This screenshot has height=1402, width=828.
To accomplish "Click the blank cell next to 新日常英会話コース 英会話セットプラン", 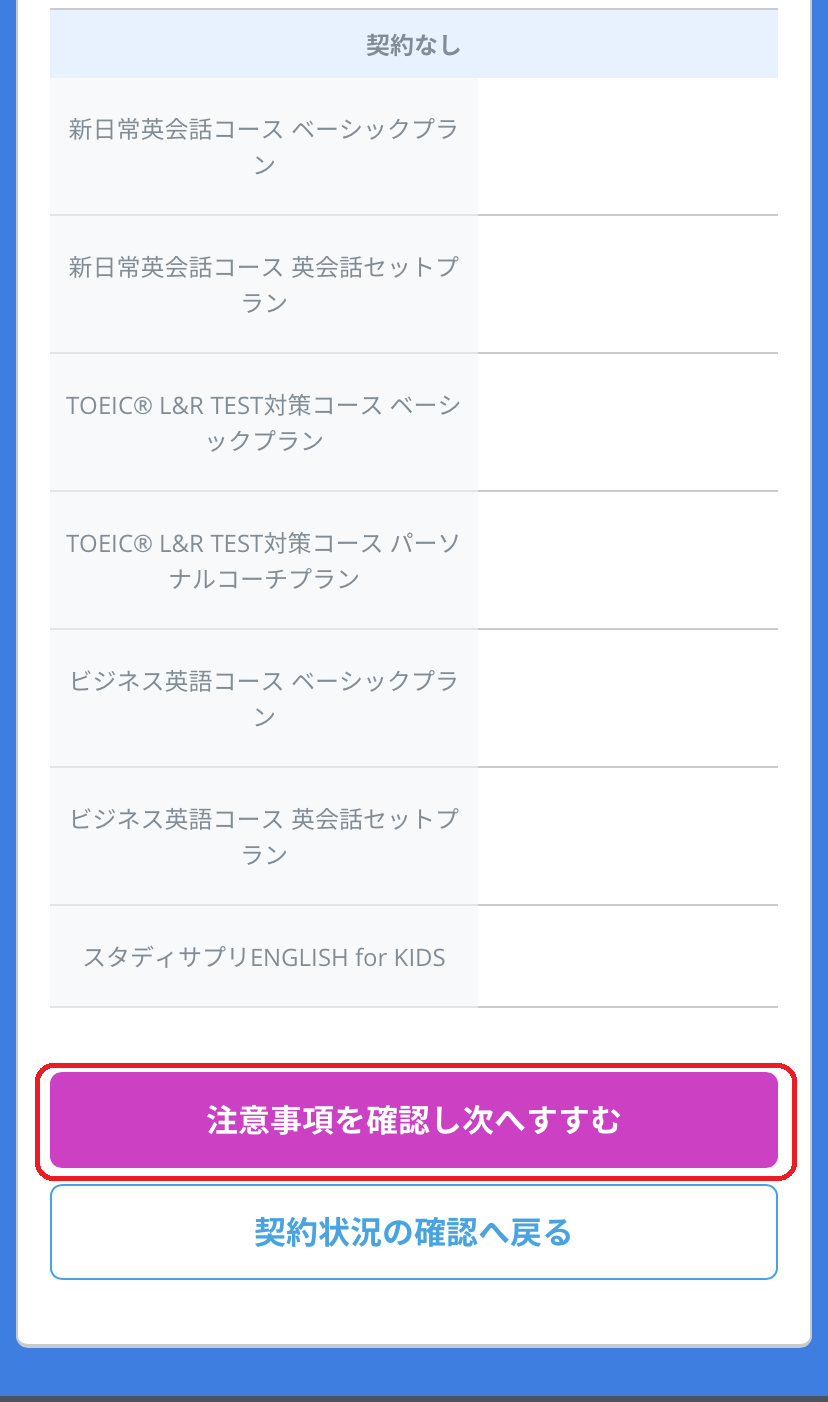I will point(628,284).
